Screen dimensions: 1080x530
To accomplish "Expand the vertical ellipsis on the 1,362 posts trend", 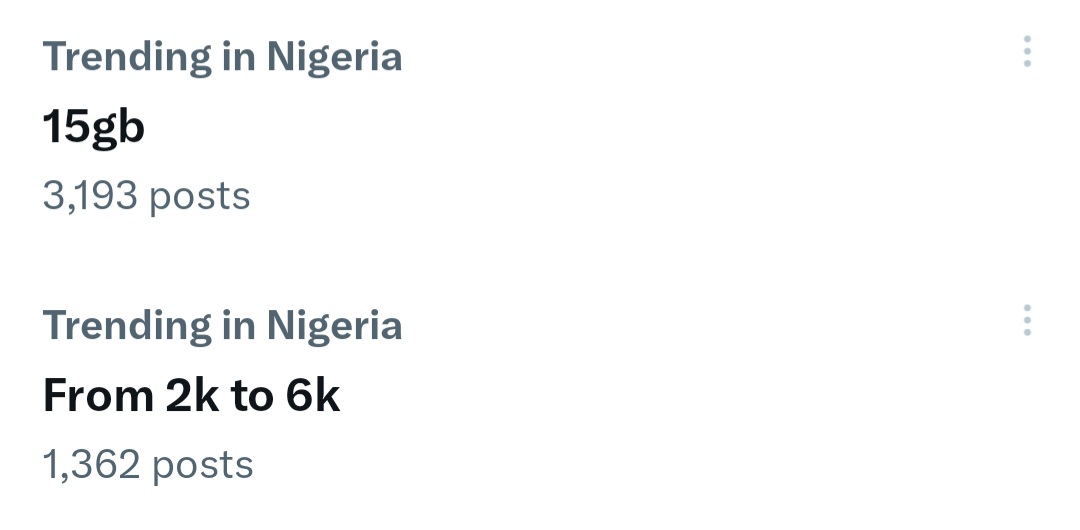I will (1027, 321).
